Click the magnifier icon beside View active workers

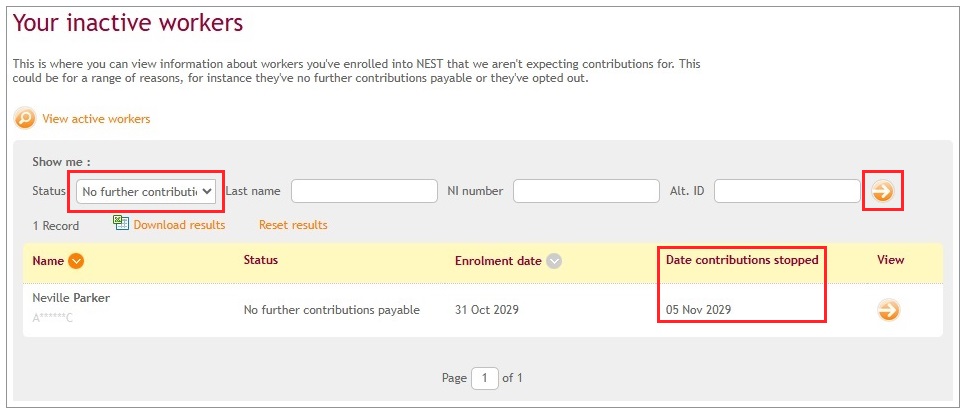25,118
